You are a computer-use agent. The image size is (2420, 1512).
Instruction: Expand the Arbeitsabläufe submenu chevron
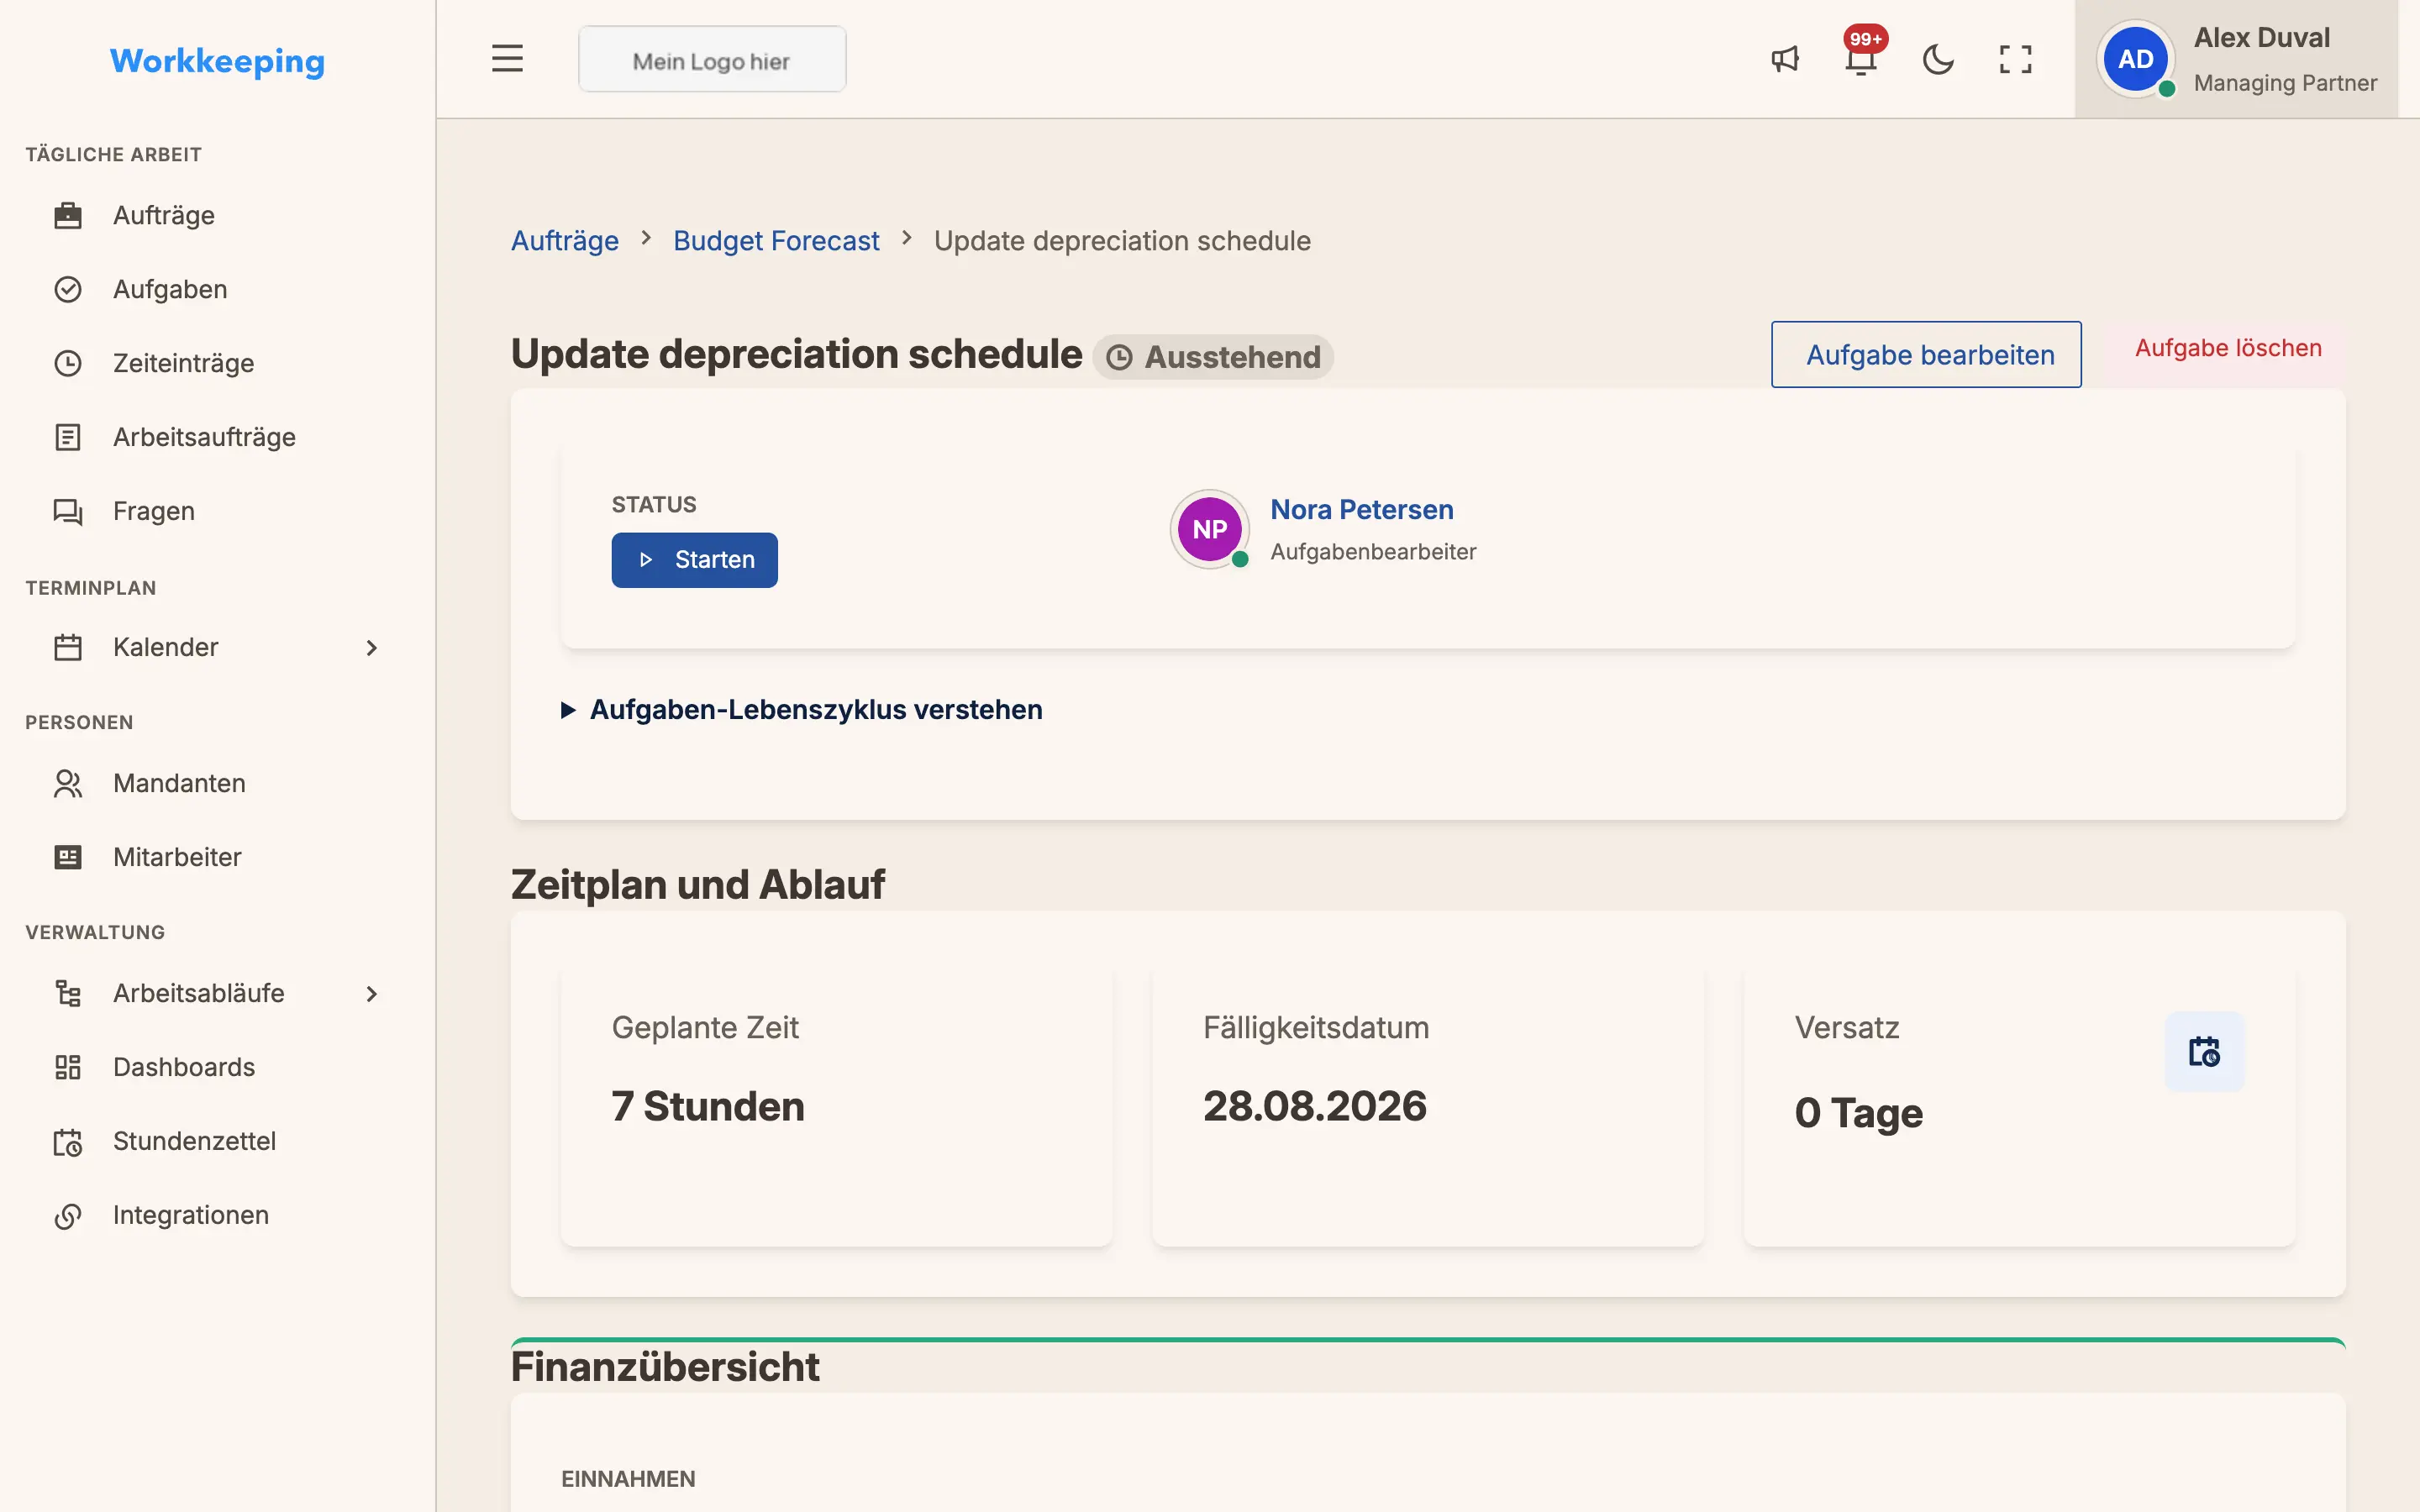(x=372, y=994)
